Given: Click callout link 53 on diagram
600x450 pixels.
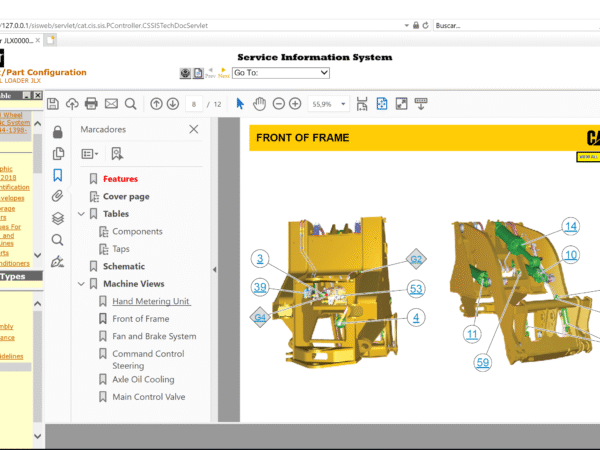Looking at the screenshot, I should pyautogui.click(x=416, y=289).
